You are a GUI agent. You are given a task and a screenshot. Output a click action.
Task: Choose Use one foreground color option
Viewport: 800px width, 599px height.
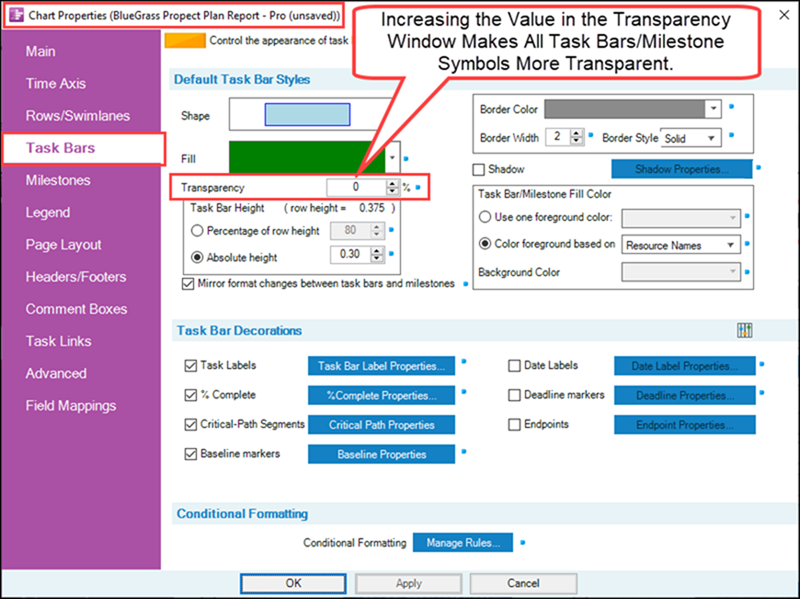pyautogui.click(x=485, y=217)
